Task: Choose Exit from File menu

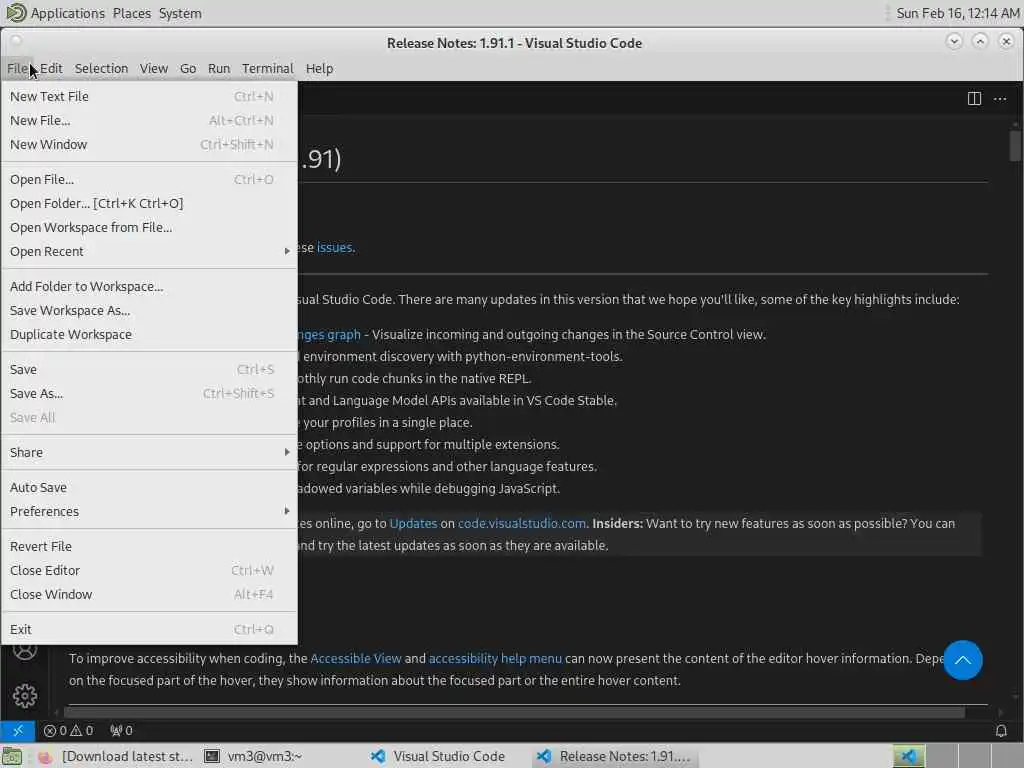Action: pos(150,630)
